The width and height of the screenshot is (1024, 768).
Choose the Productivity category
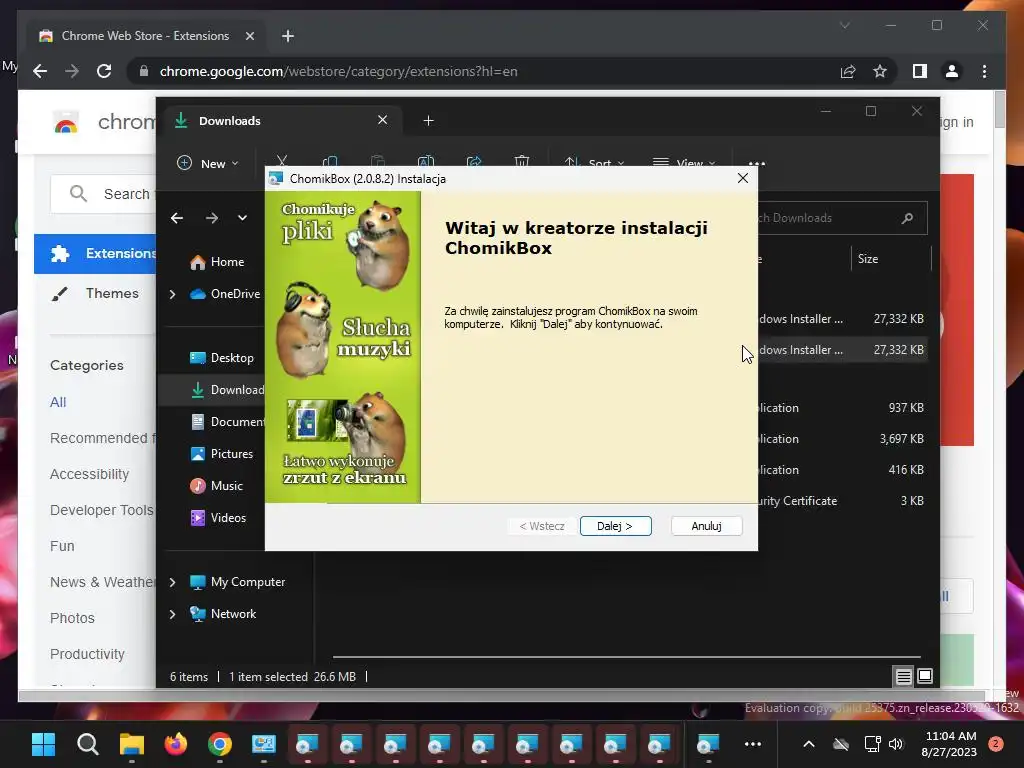(87, 654)
